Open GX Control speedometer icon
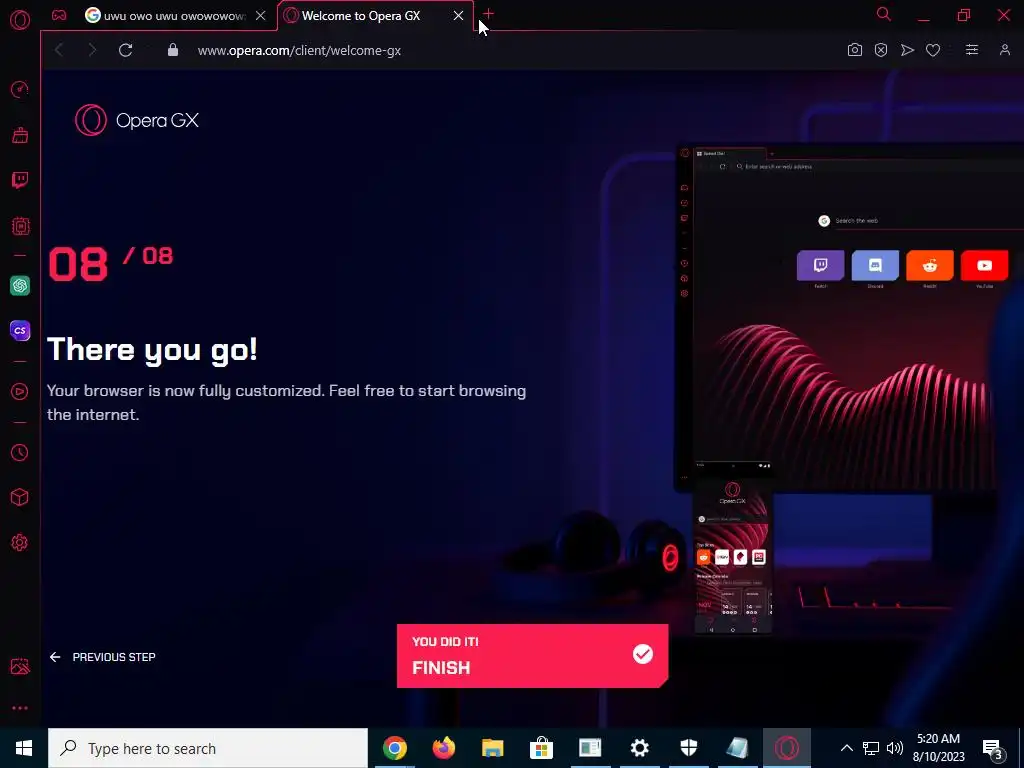This screenshot has width=1024, height=768. tap(20, 89)
